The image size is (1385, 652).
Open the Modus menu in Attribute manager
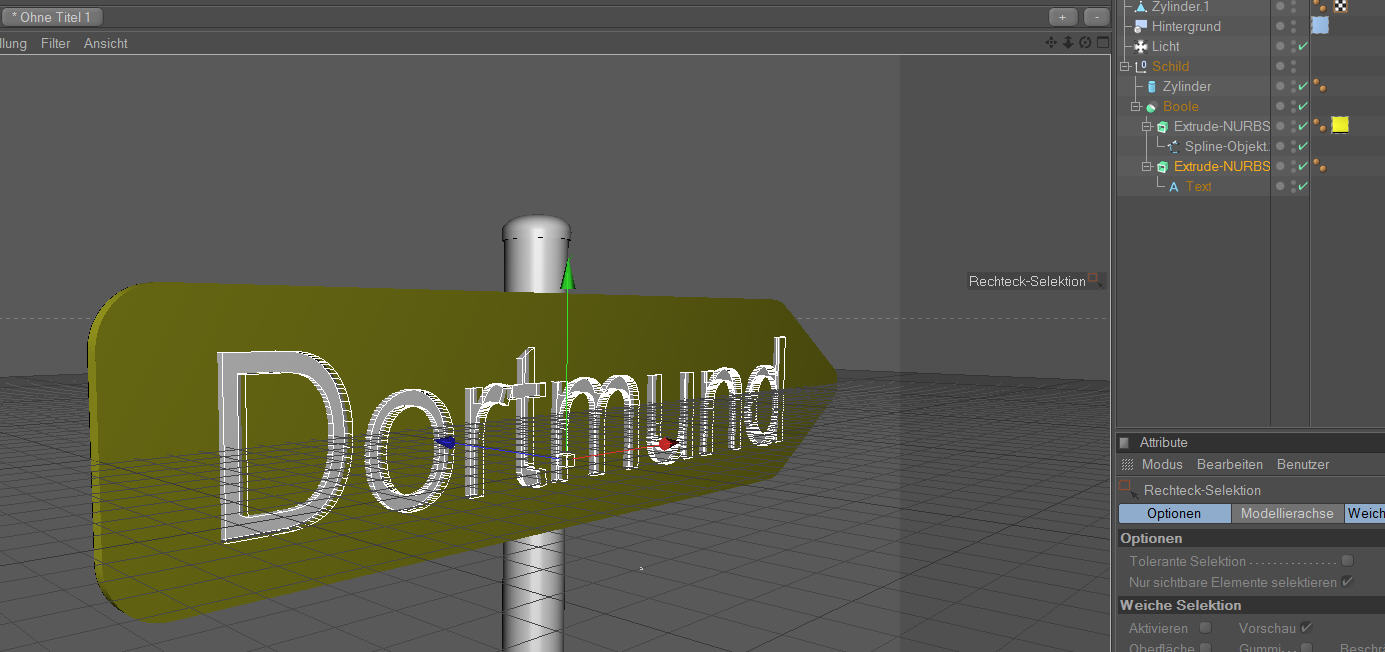[x=1162, y=464]
